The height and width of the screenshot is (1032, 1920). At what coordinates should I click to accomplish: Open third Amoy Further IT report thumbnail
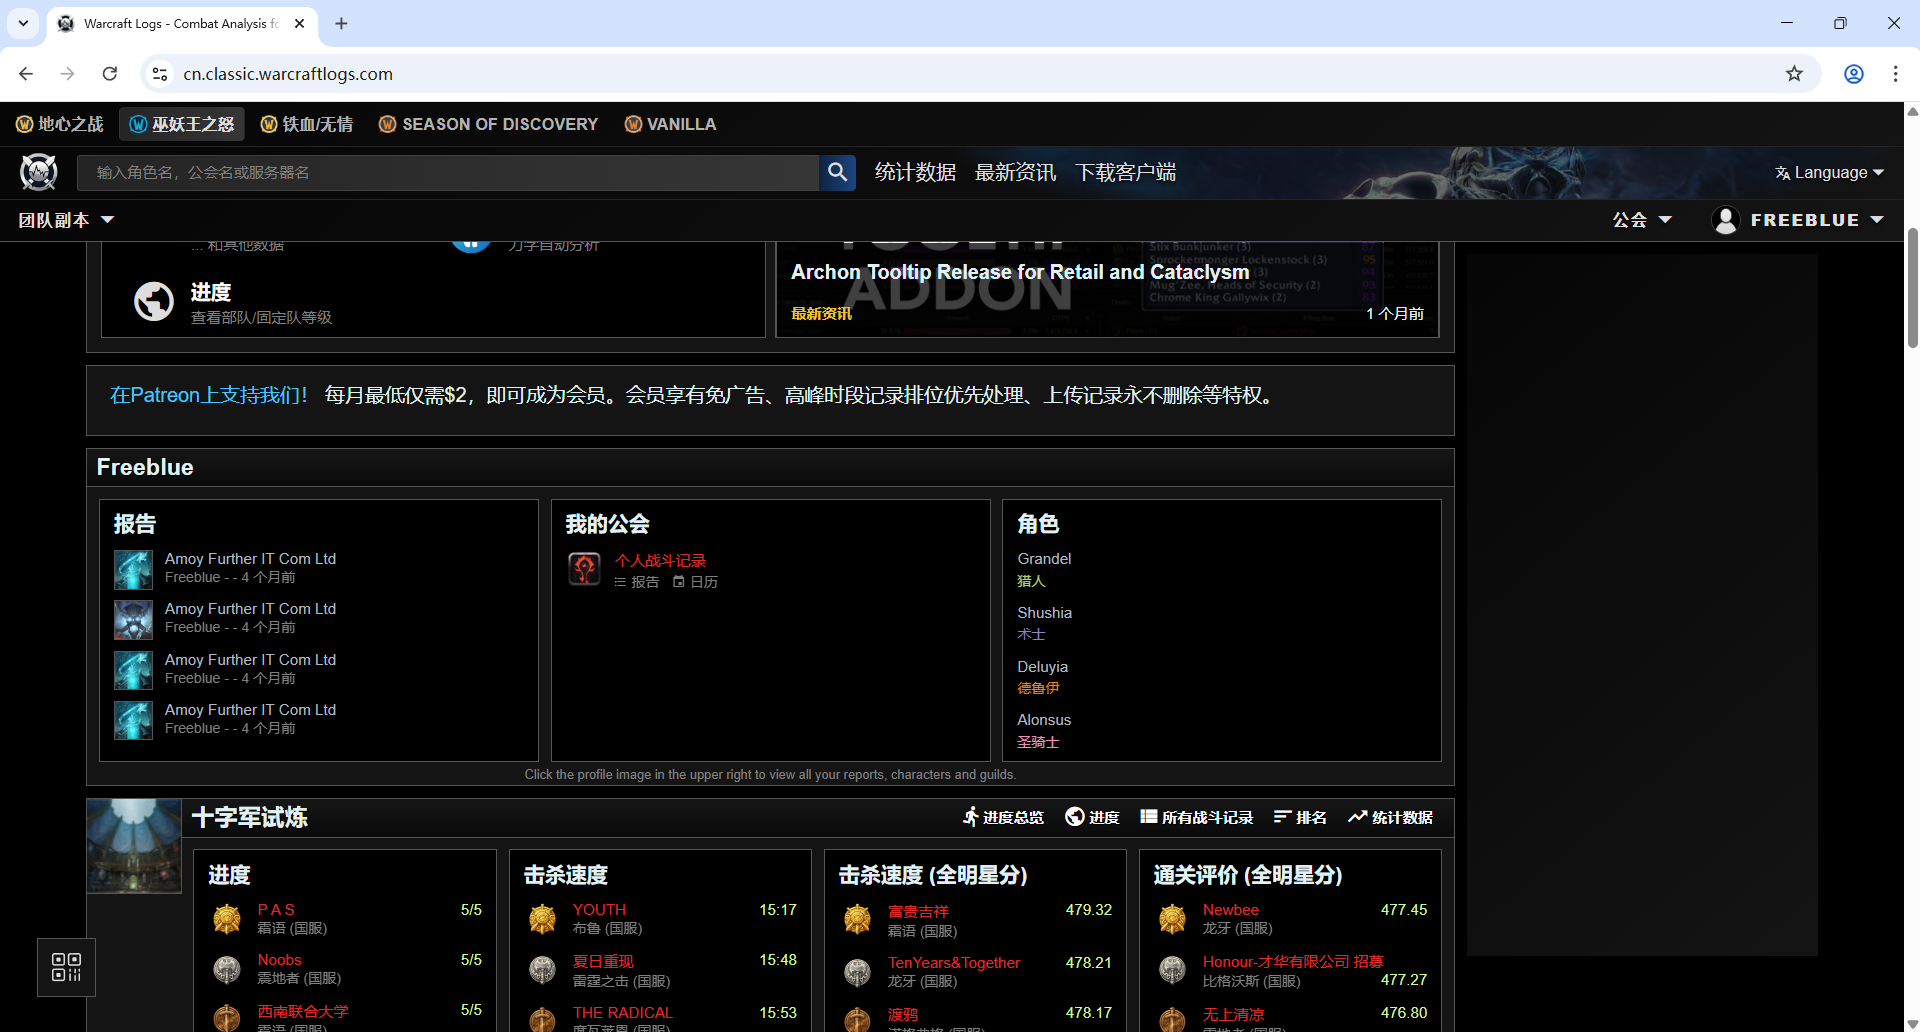[133, 670]
